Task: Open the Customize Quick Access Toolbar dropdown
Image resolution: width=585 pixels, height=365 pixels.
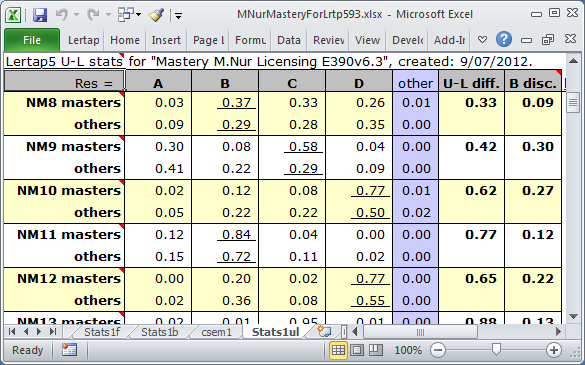Action: coord(178,16)
